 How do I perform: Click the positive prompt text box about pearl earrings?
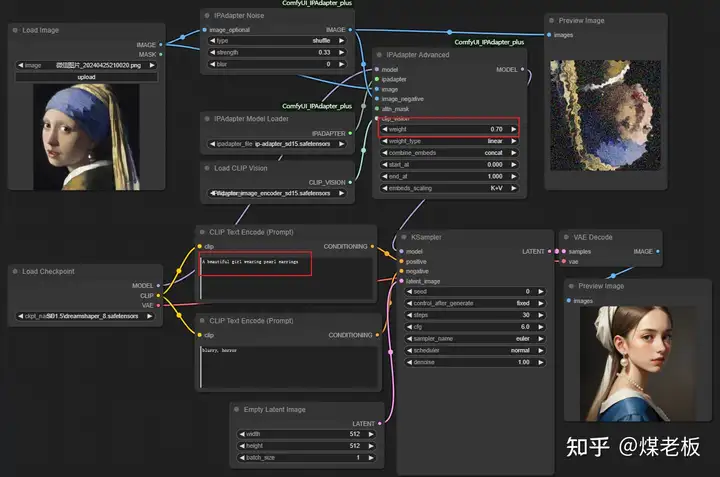tap(286, 277)
